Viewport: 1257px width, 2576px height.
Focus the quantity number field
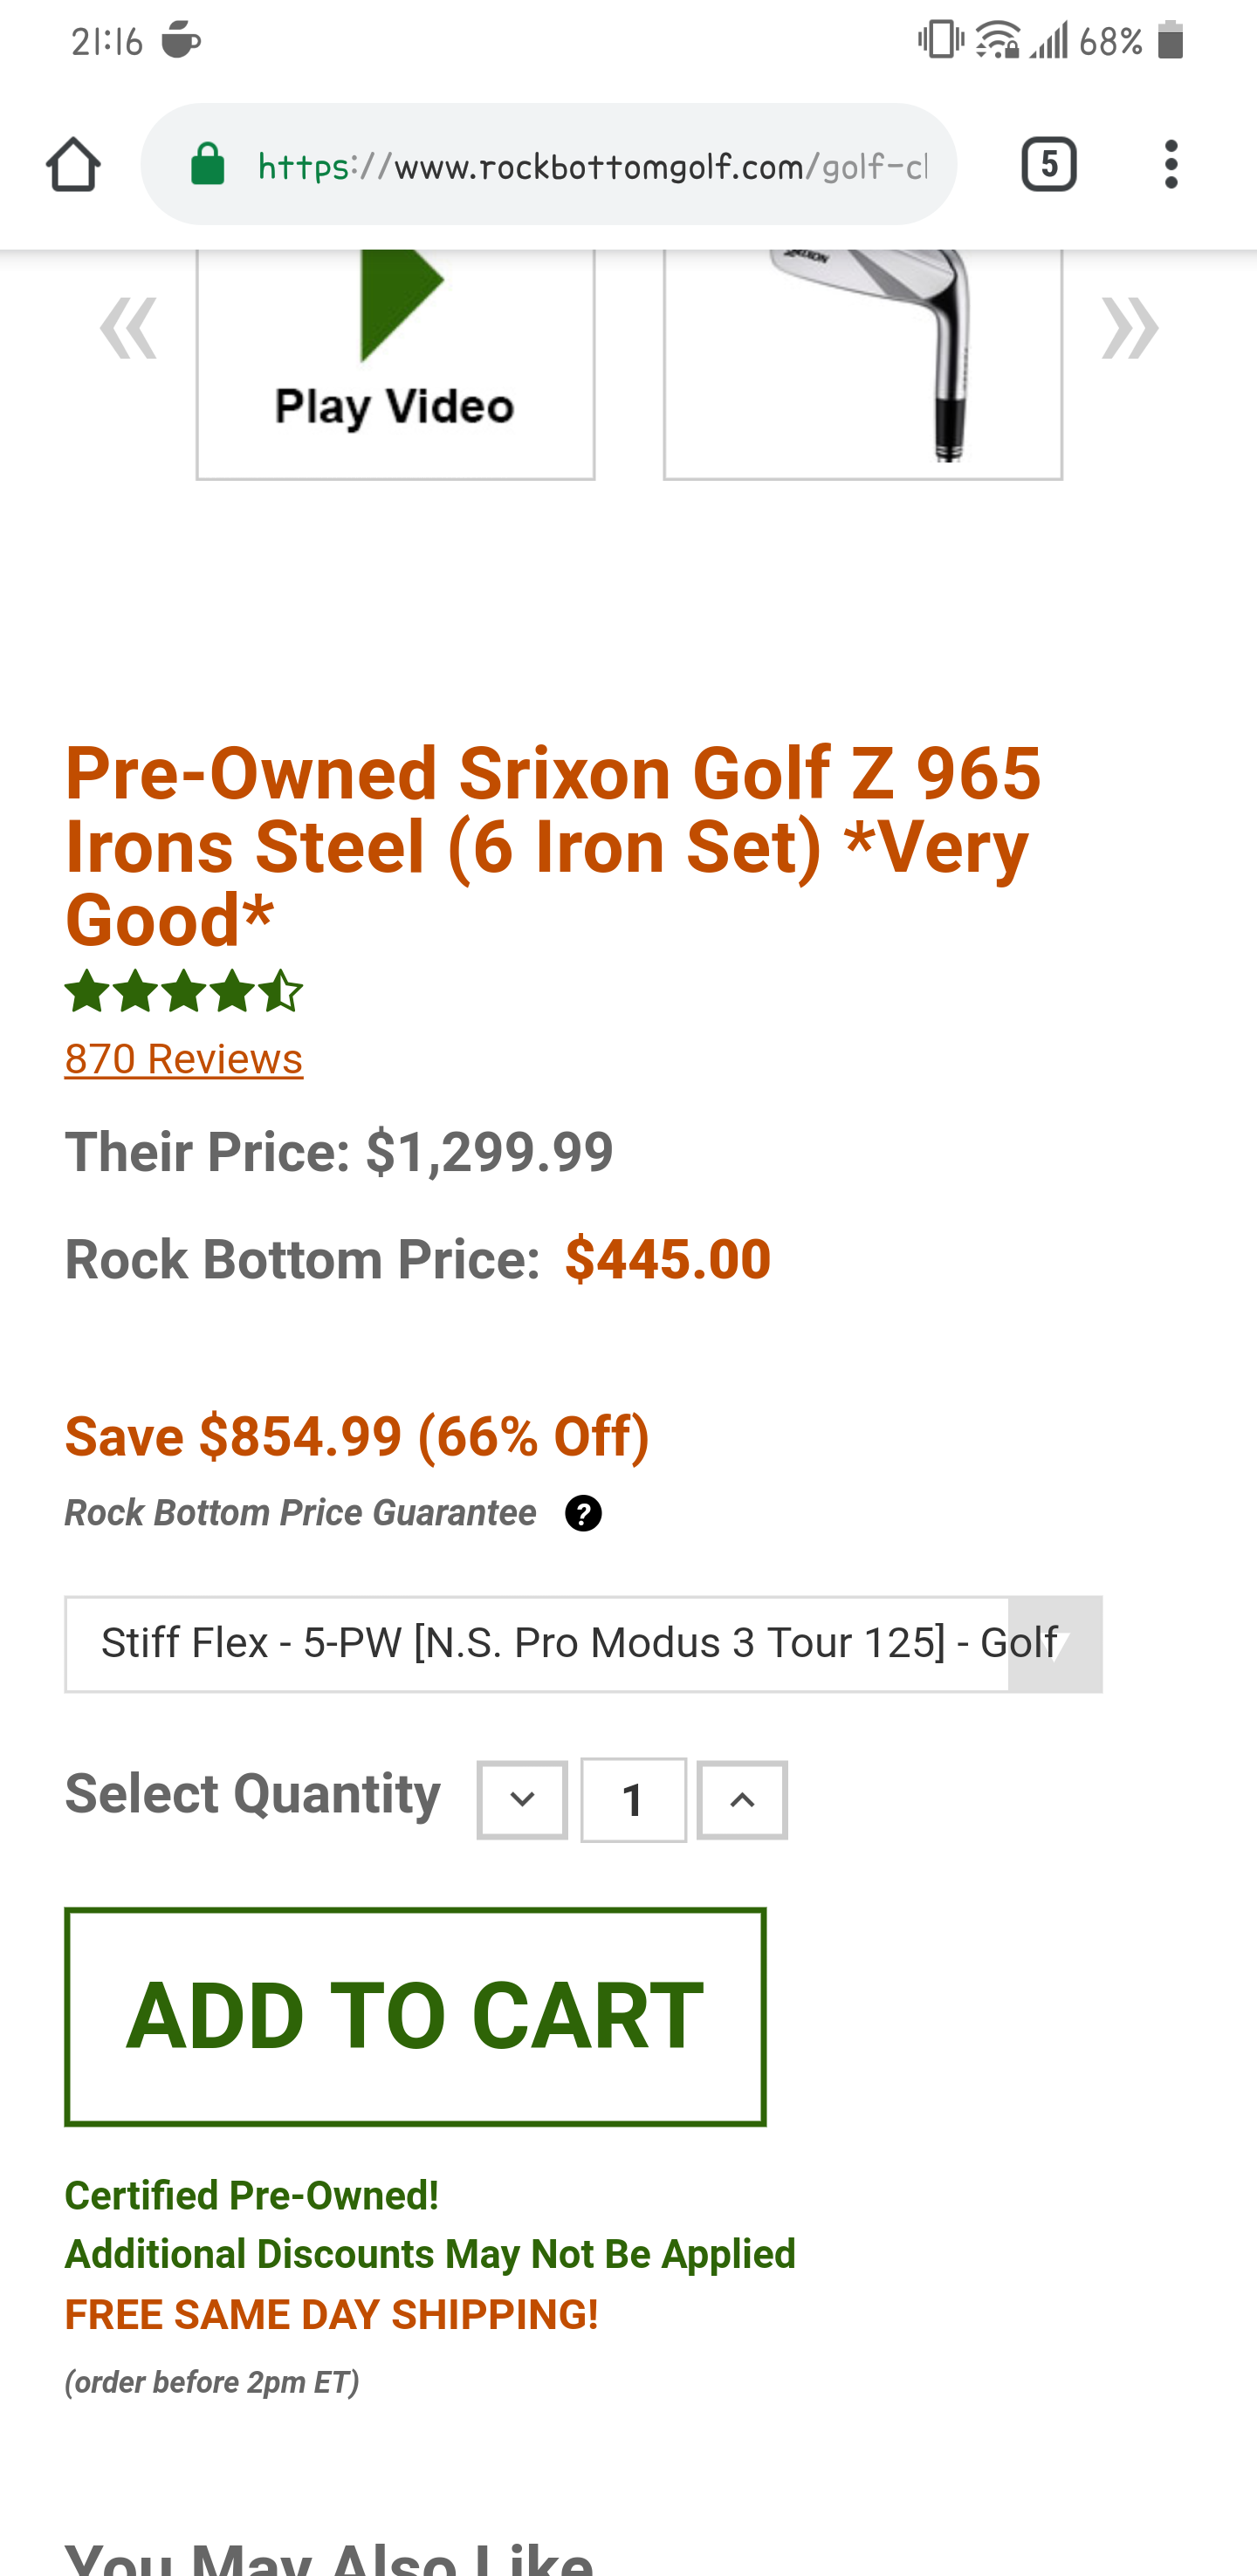point(633,1800)
